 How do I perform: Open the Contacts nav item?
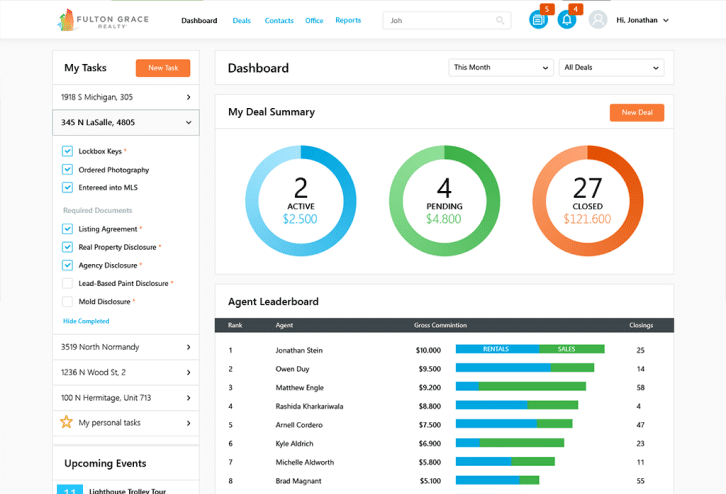pos(279,20)
